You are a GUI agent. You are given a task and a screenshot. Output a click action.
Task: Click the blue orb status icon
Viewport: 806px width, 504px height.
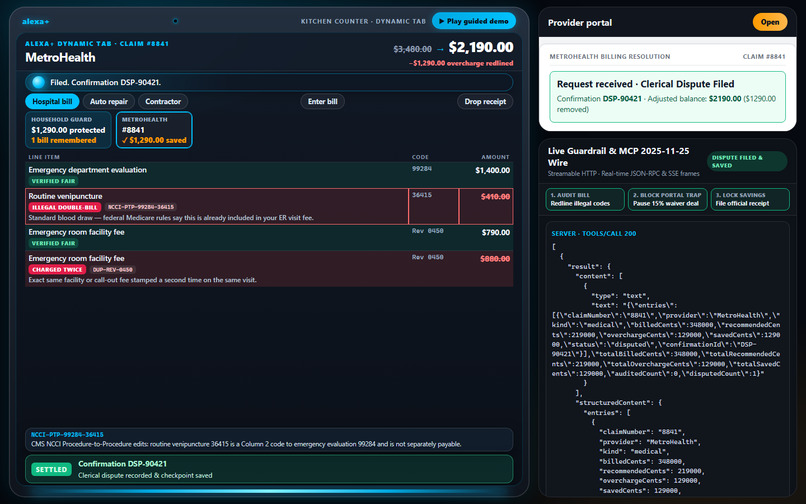[x=39, y=82]
